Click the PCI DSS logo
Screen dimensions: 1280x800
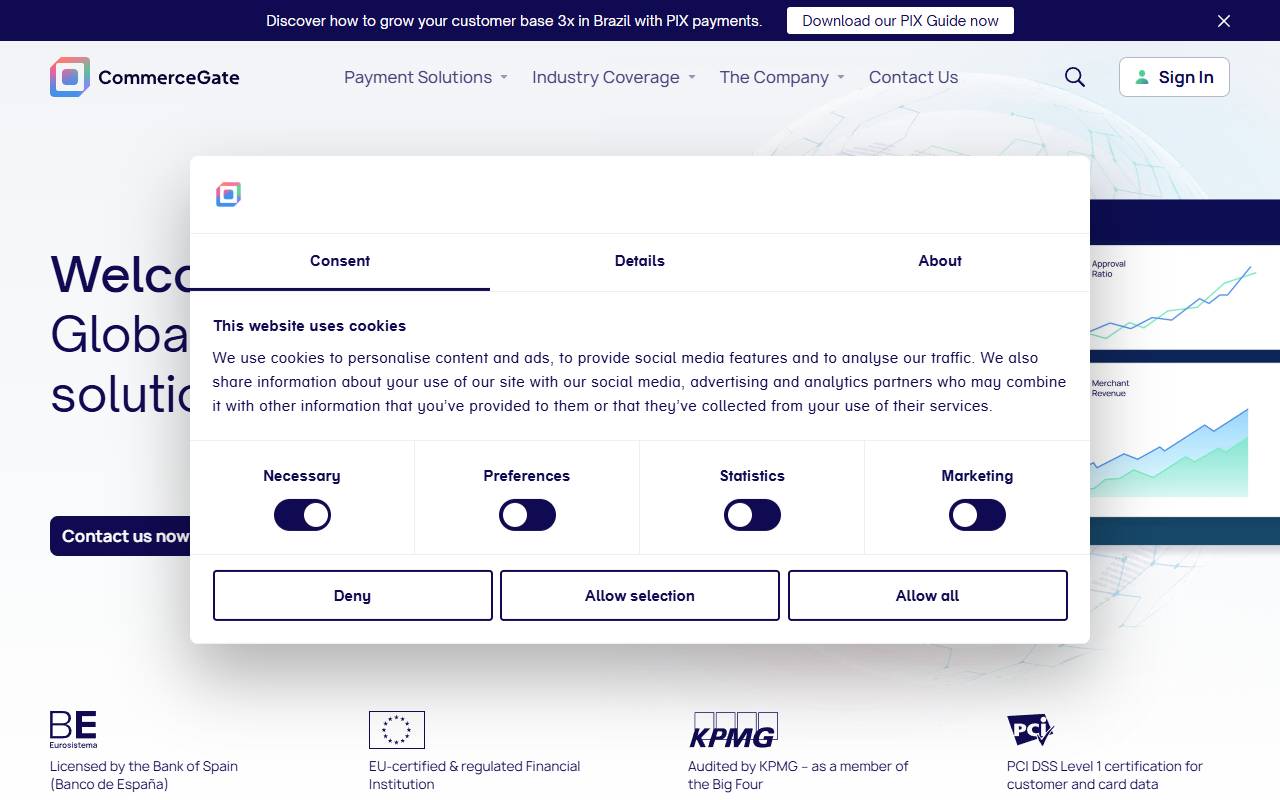tap(1030, 730)
